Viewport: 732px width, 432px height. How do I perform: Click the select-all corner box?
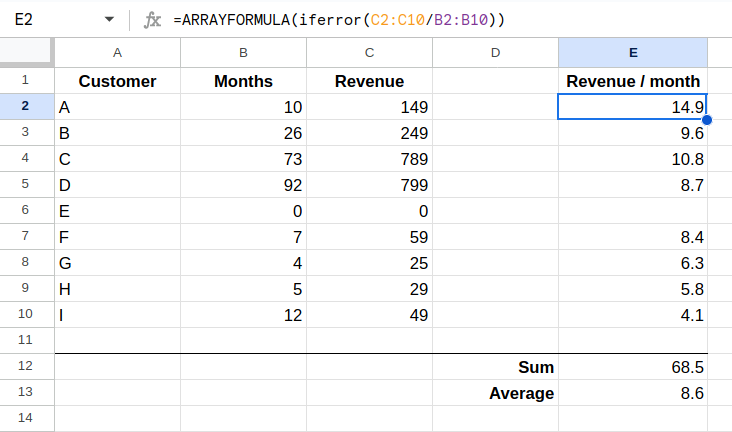[26, 52]
